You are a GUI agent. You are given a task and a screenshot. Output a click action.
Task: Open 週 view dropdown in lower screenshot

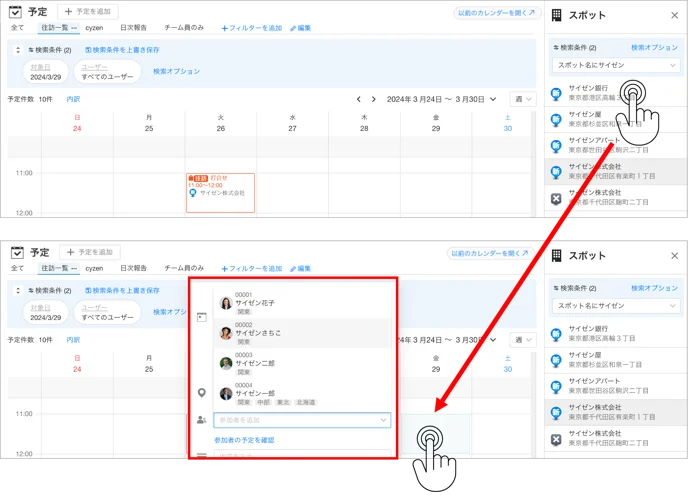[523, 340]
